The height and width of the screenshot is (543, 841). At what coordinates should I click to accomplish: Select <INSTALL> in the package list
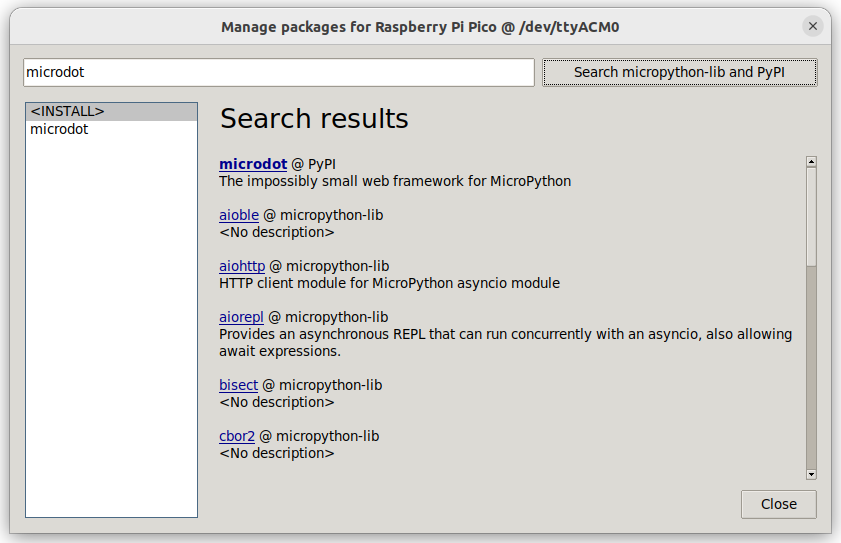coord(111,112)
